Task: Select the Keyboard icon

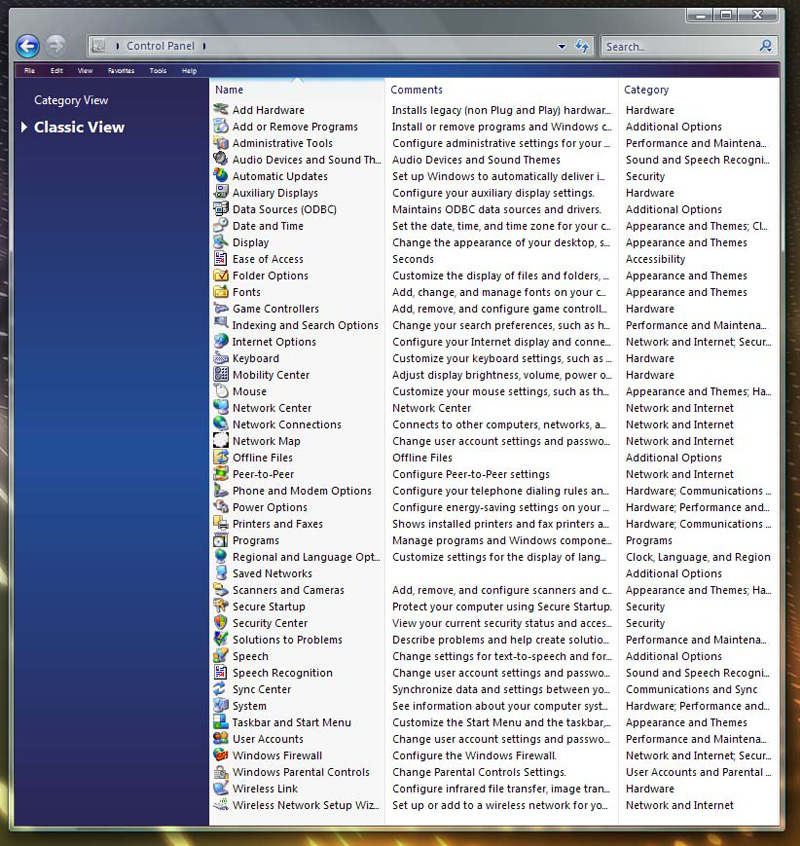Action: click(221, 358)
